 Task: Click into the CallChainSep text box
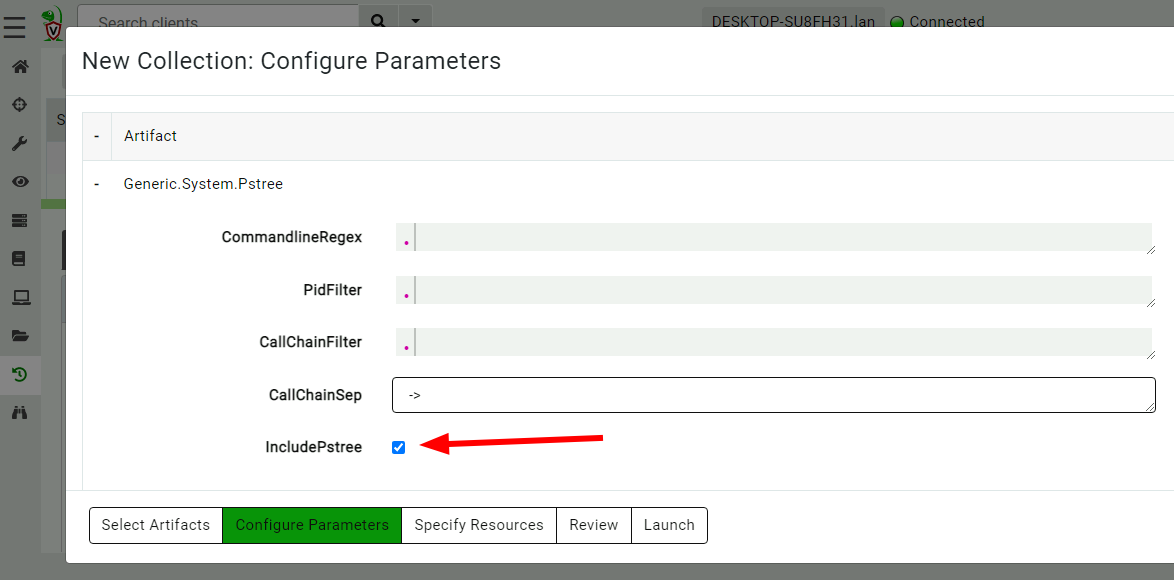773,395
